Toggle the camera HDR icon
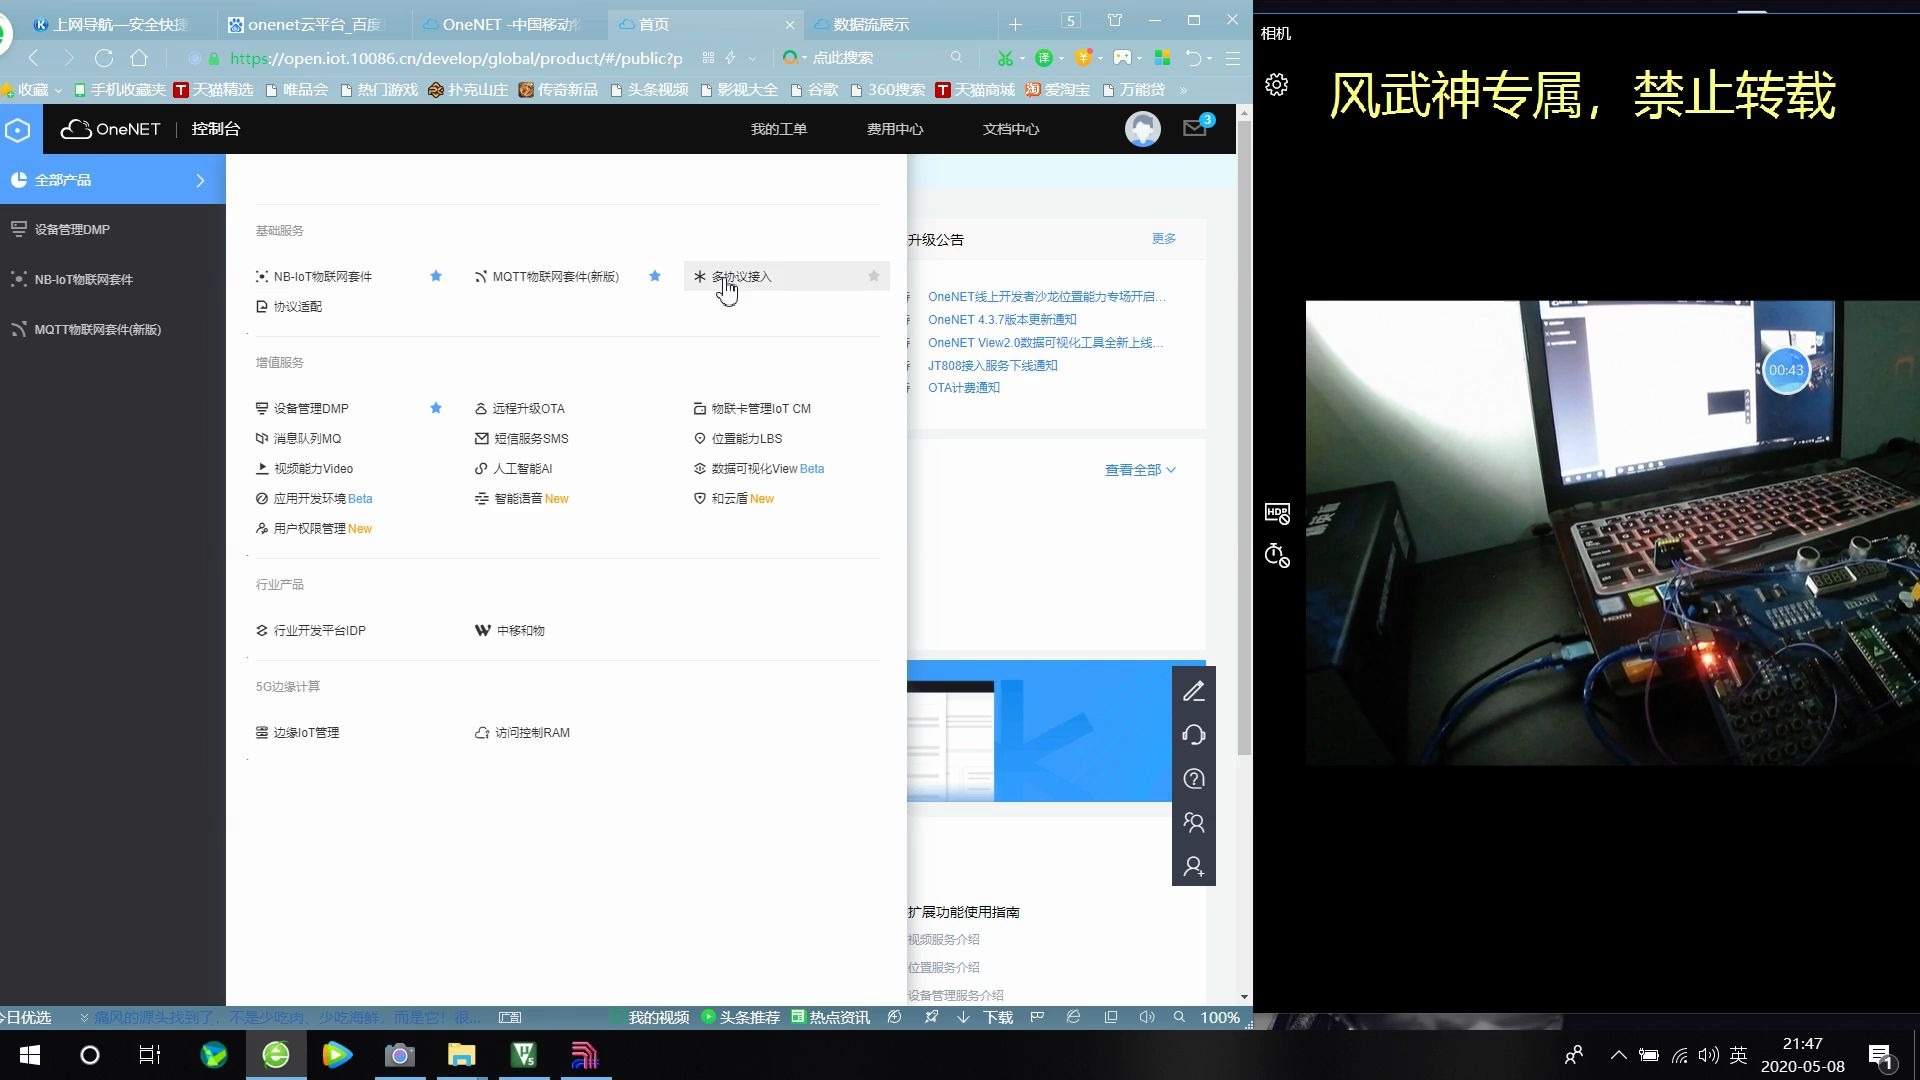This screenshot has width=1920, height=1080. click(1277, 513)
